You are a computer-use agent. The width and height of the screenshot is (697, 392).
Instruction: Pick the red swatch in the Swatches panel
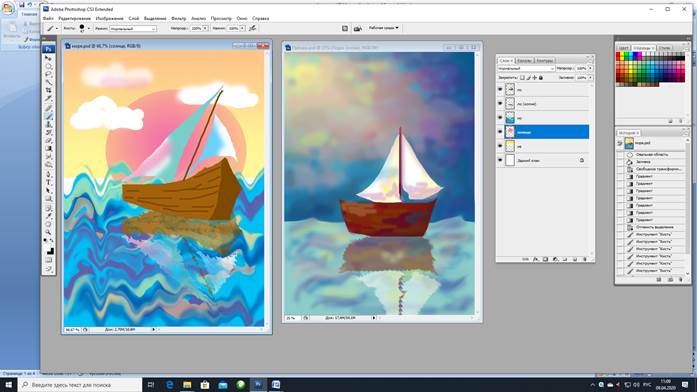pos(618,55)
